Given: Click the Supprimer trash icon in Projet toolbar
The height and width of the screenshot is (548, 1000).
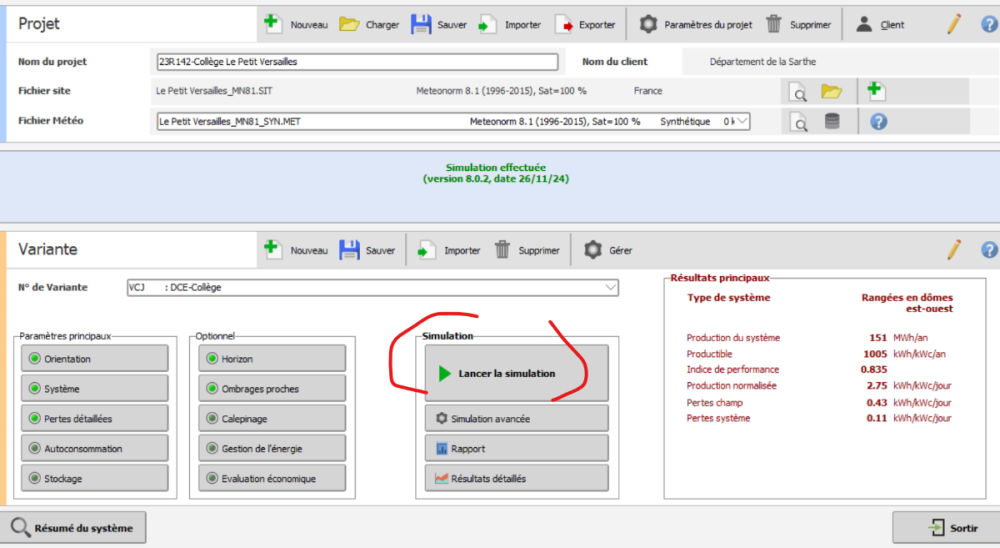Looking at the screenshot, I should (x=774, y=24).
